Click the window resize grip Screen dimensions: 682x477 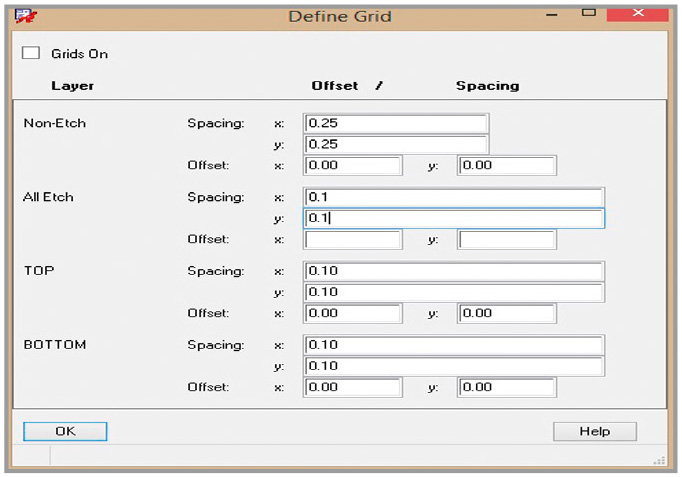click(660, 460)
